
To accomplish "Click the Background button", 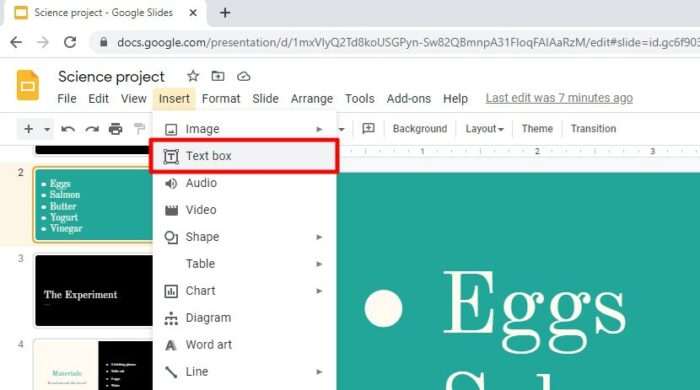I will click(420, 129).
